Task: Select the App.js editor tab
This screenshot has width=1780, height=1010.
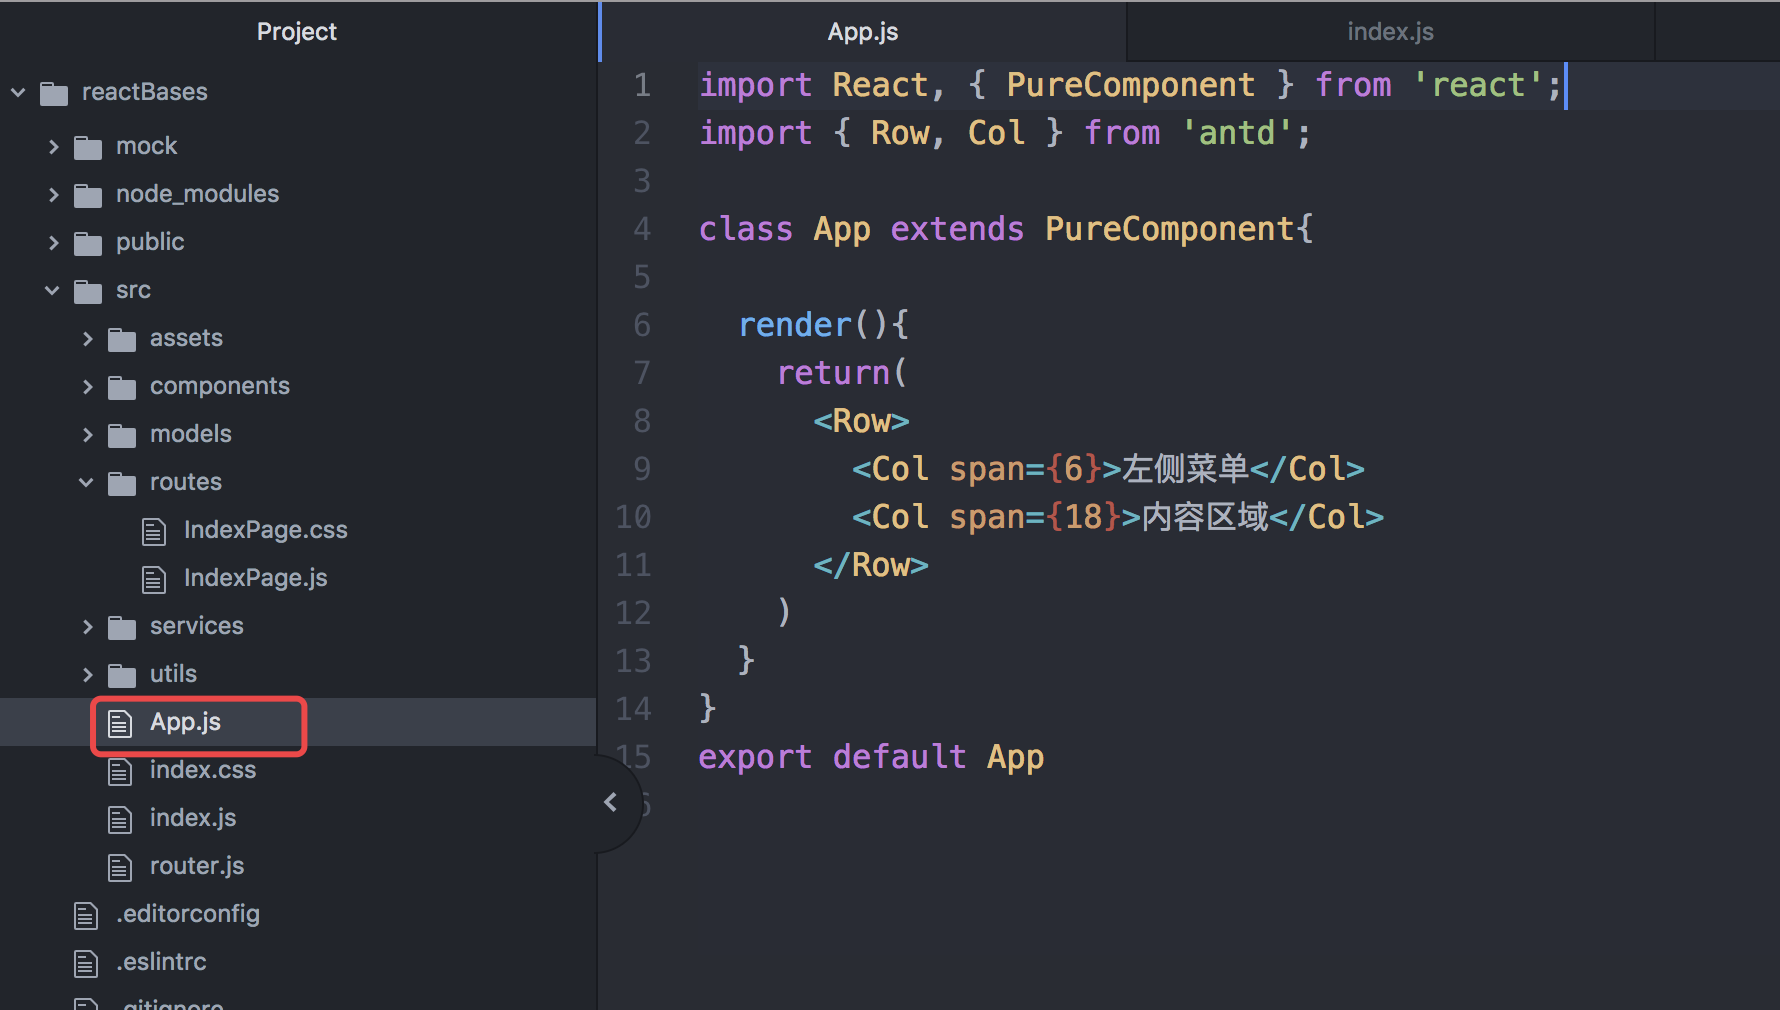Action: tap(862, 31)
